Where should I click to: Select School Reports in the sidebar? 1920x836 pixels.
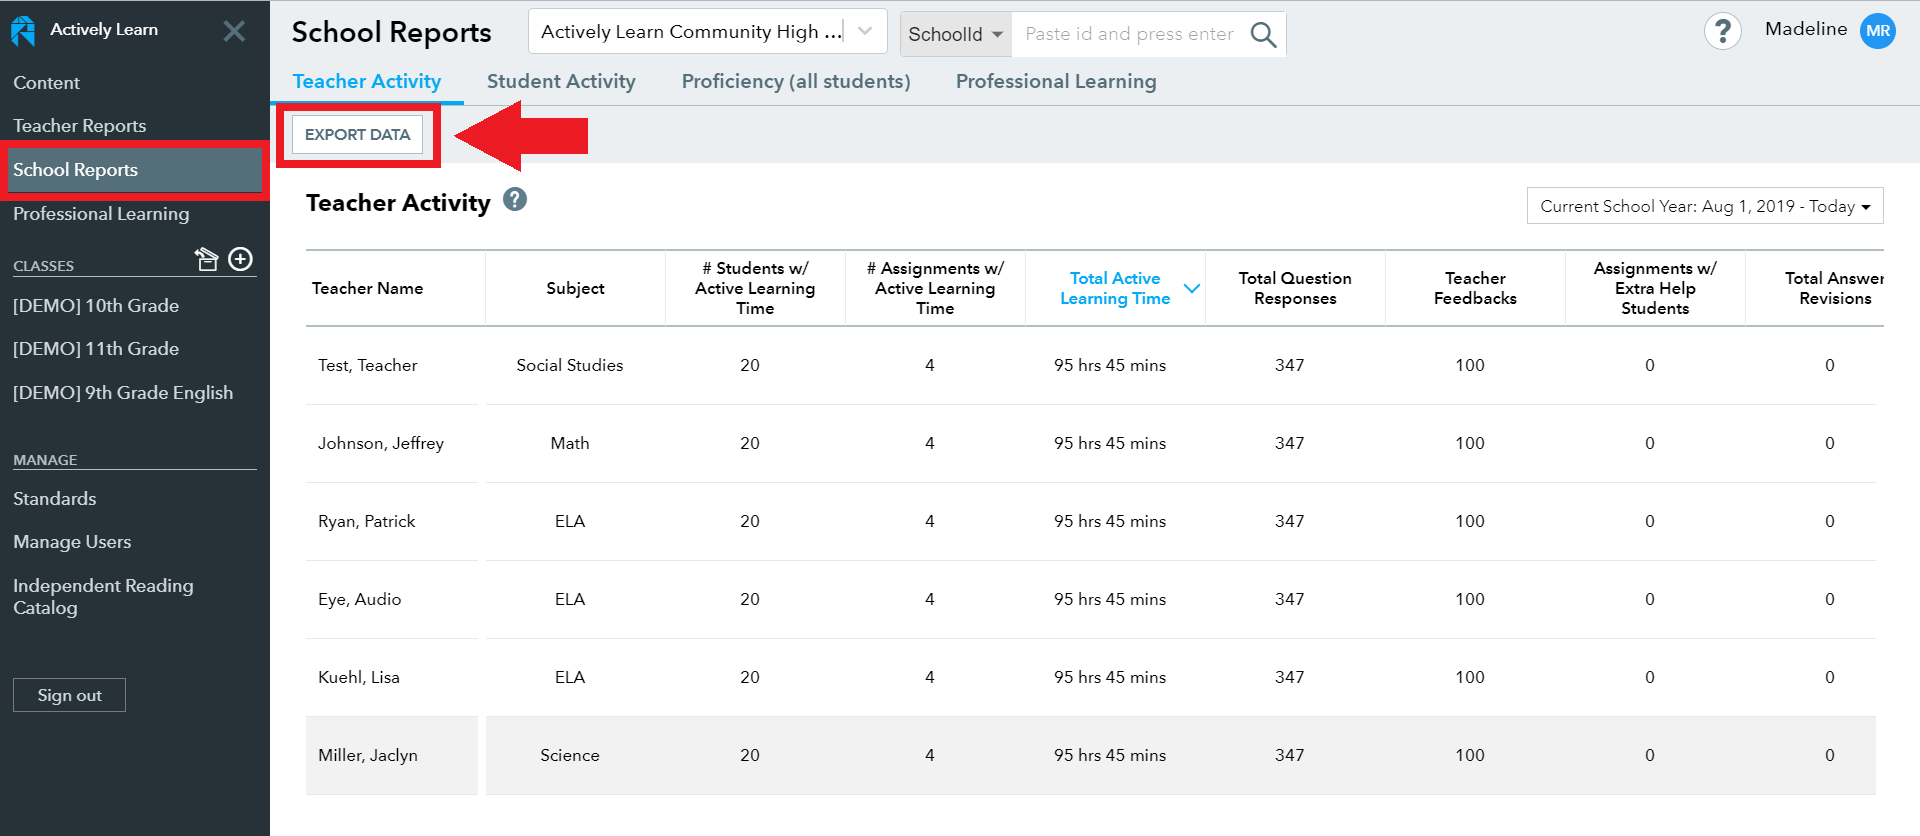(x=135, y=170)
